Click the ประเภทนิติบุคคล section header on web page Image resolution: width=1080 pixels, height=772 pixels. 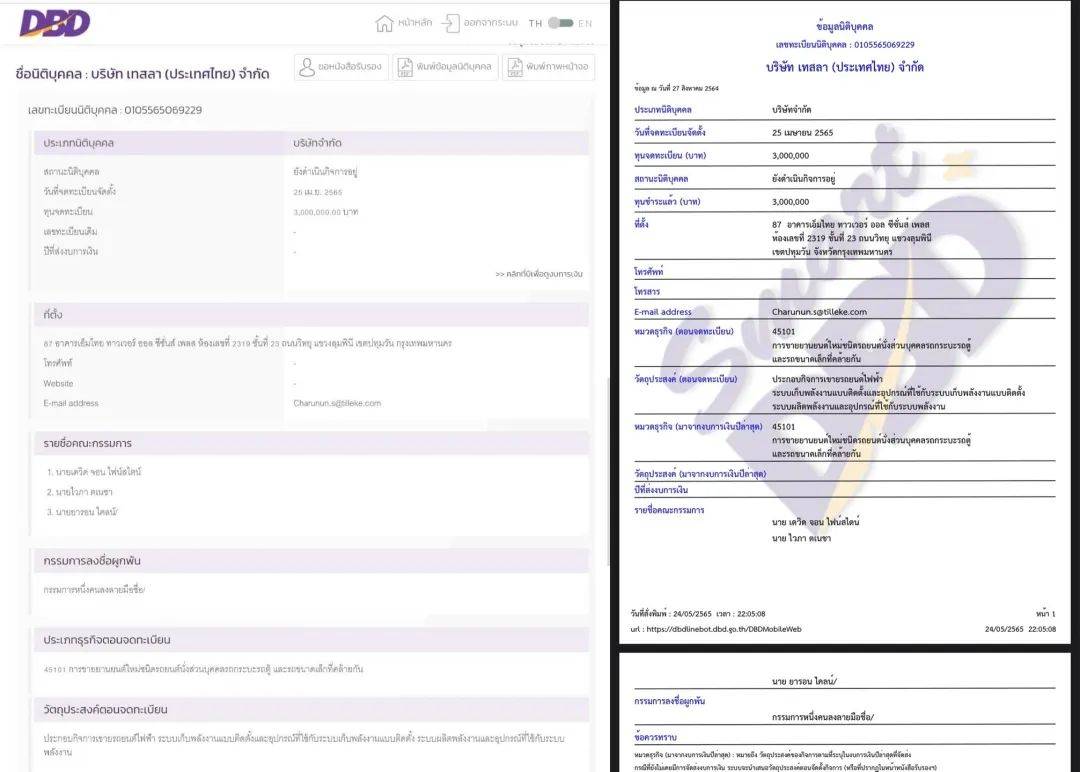[x=79, y=143]
